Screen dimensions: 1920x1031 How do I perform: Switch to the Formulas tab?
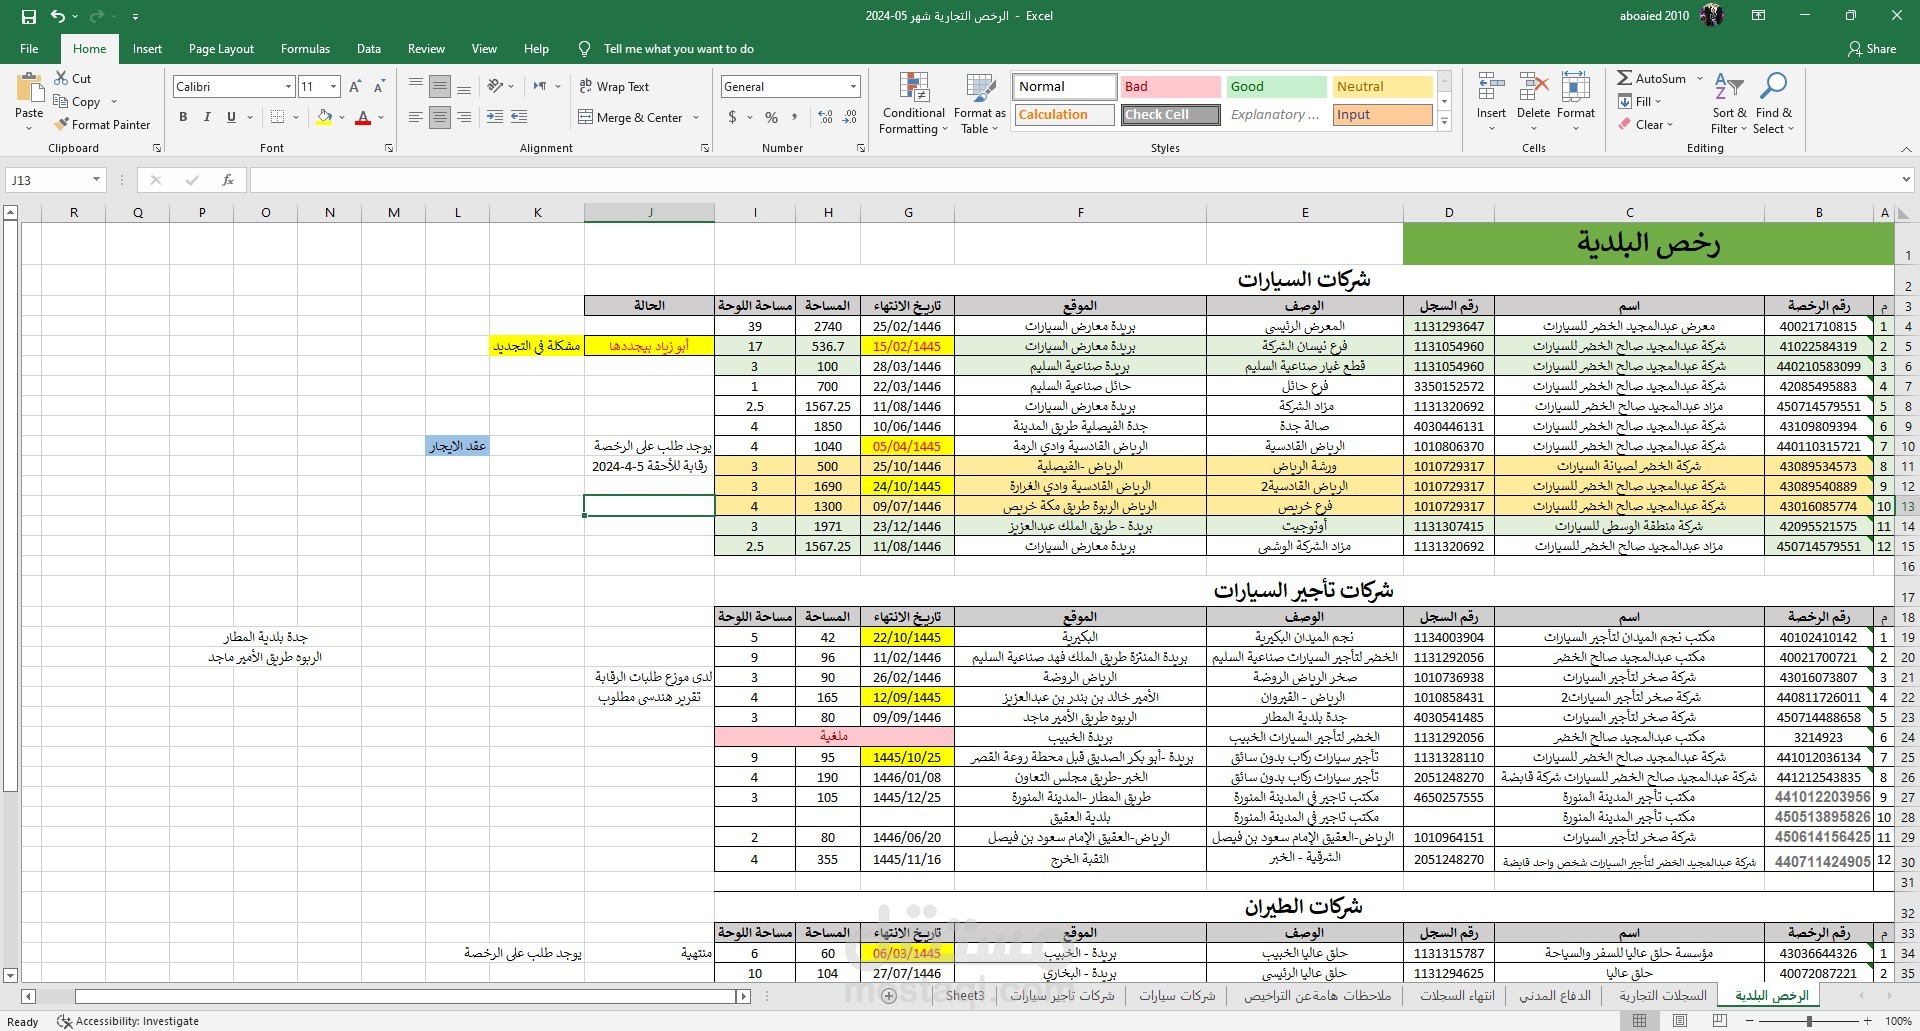pyautogui.click(x=305, y=48)
